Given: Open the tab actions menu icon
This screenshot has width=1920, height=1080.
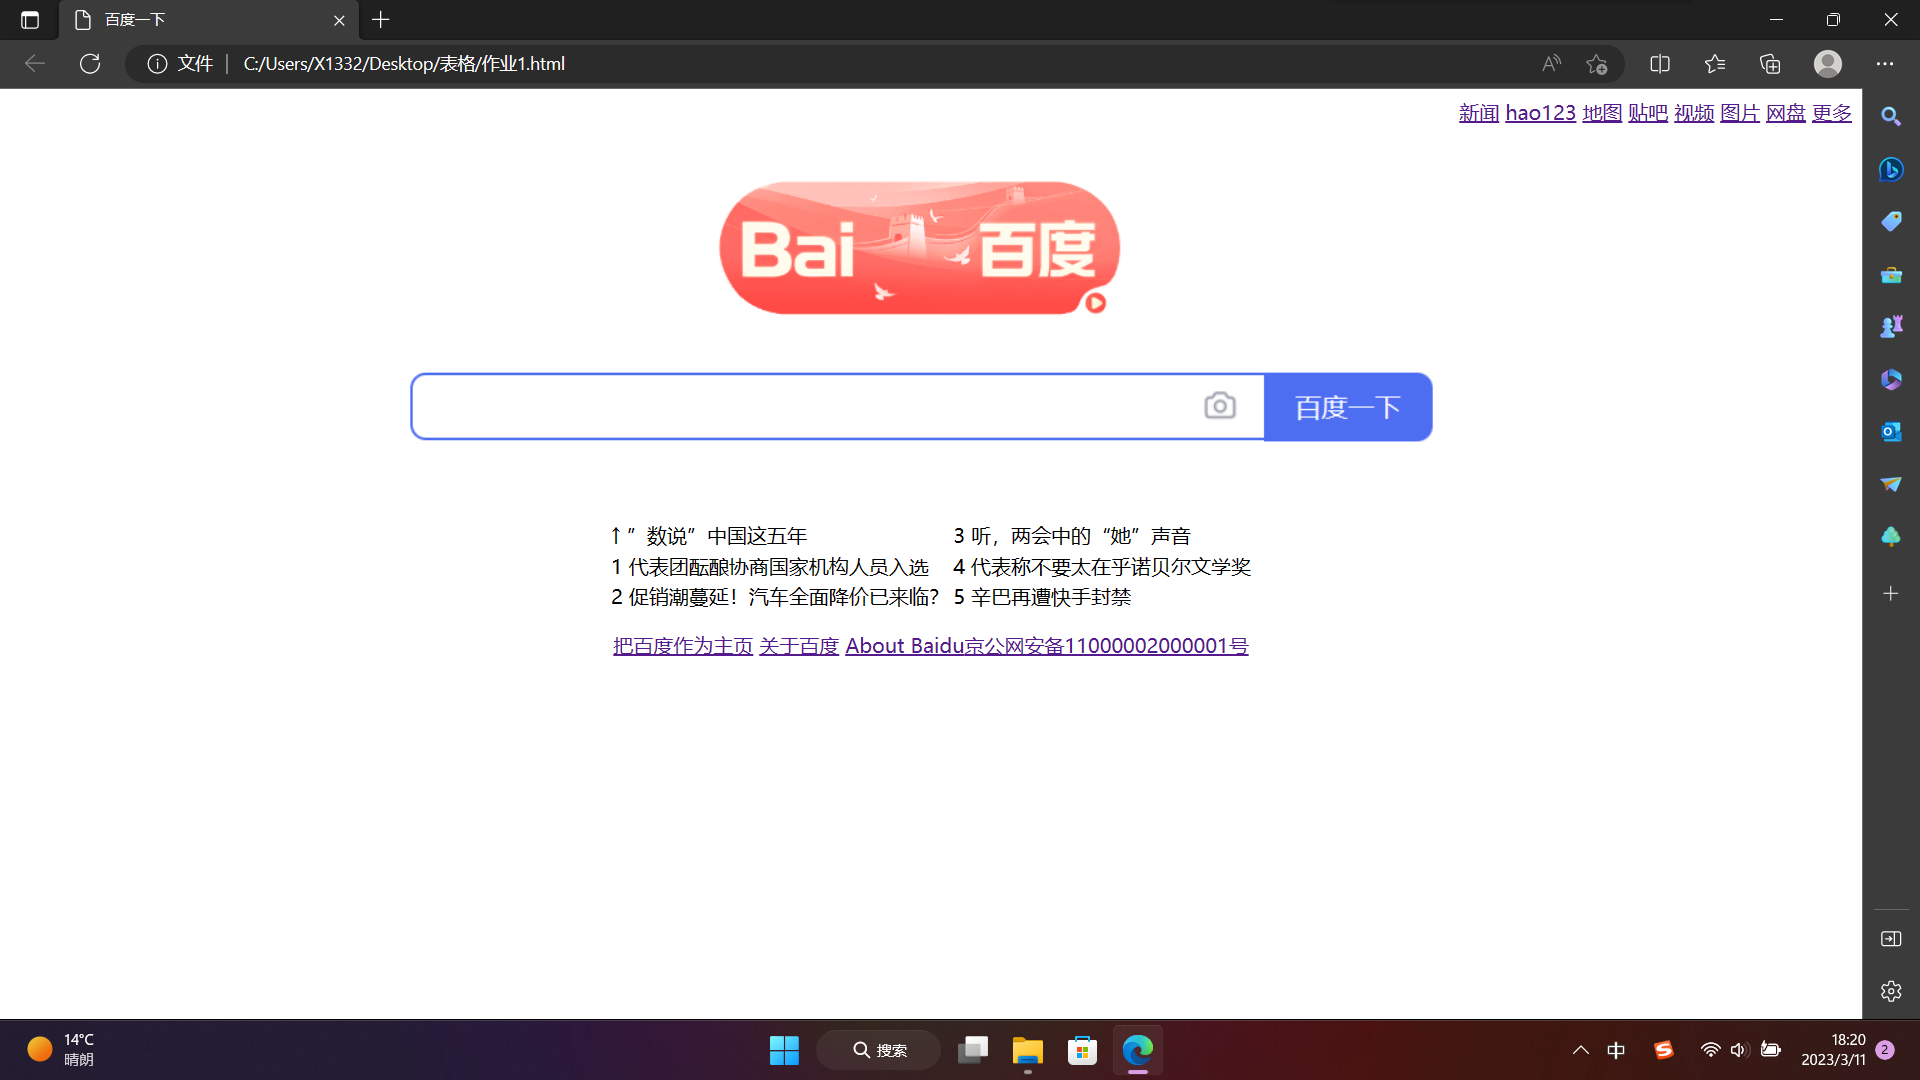Looking at the screenshot, I should (30, 20).
